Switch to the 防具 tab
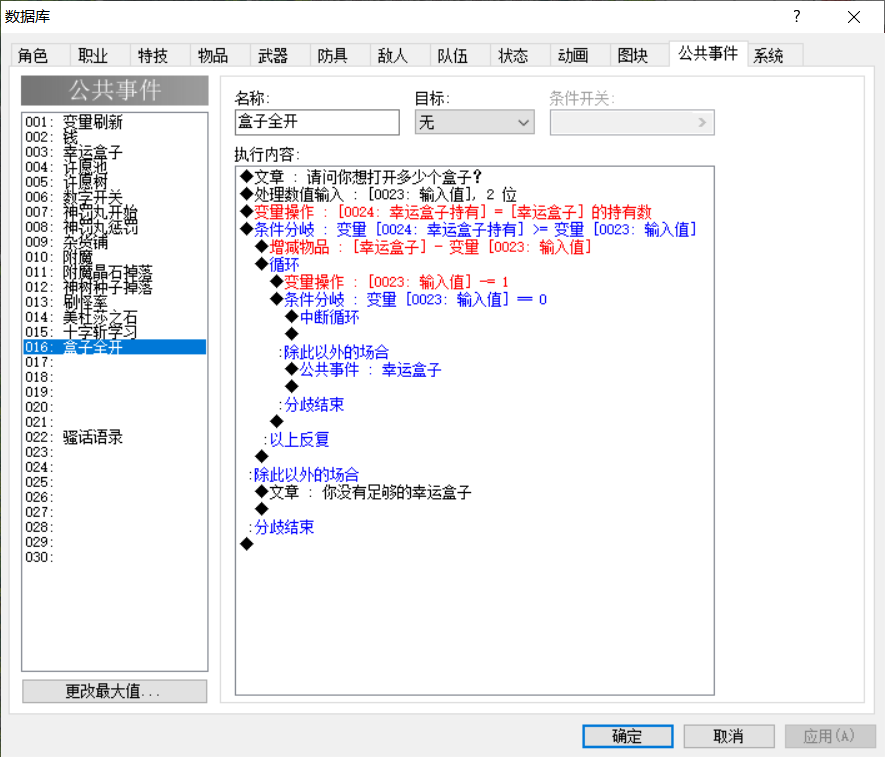Viewport: 885px width, 757px height. (x=340, y=56)
